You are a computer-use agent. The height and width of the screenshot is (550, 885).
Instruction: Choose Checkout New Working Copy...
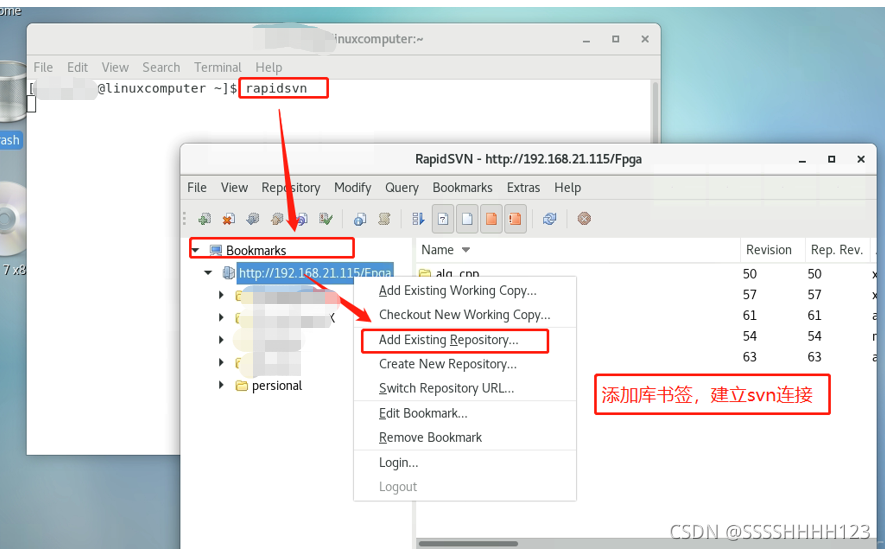(465, 315)
